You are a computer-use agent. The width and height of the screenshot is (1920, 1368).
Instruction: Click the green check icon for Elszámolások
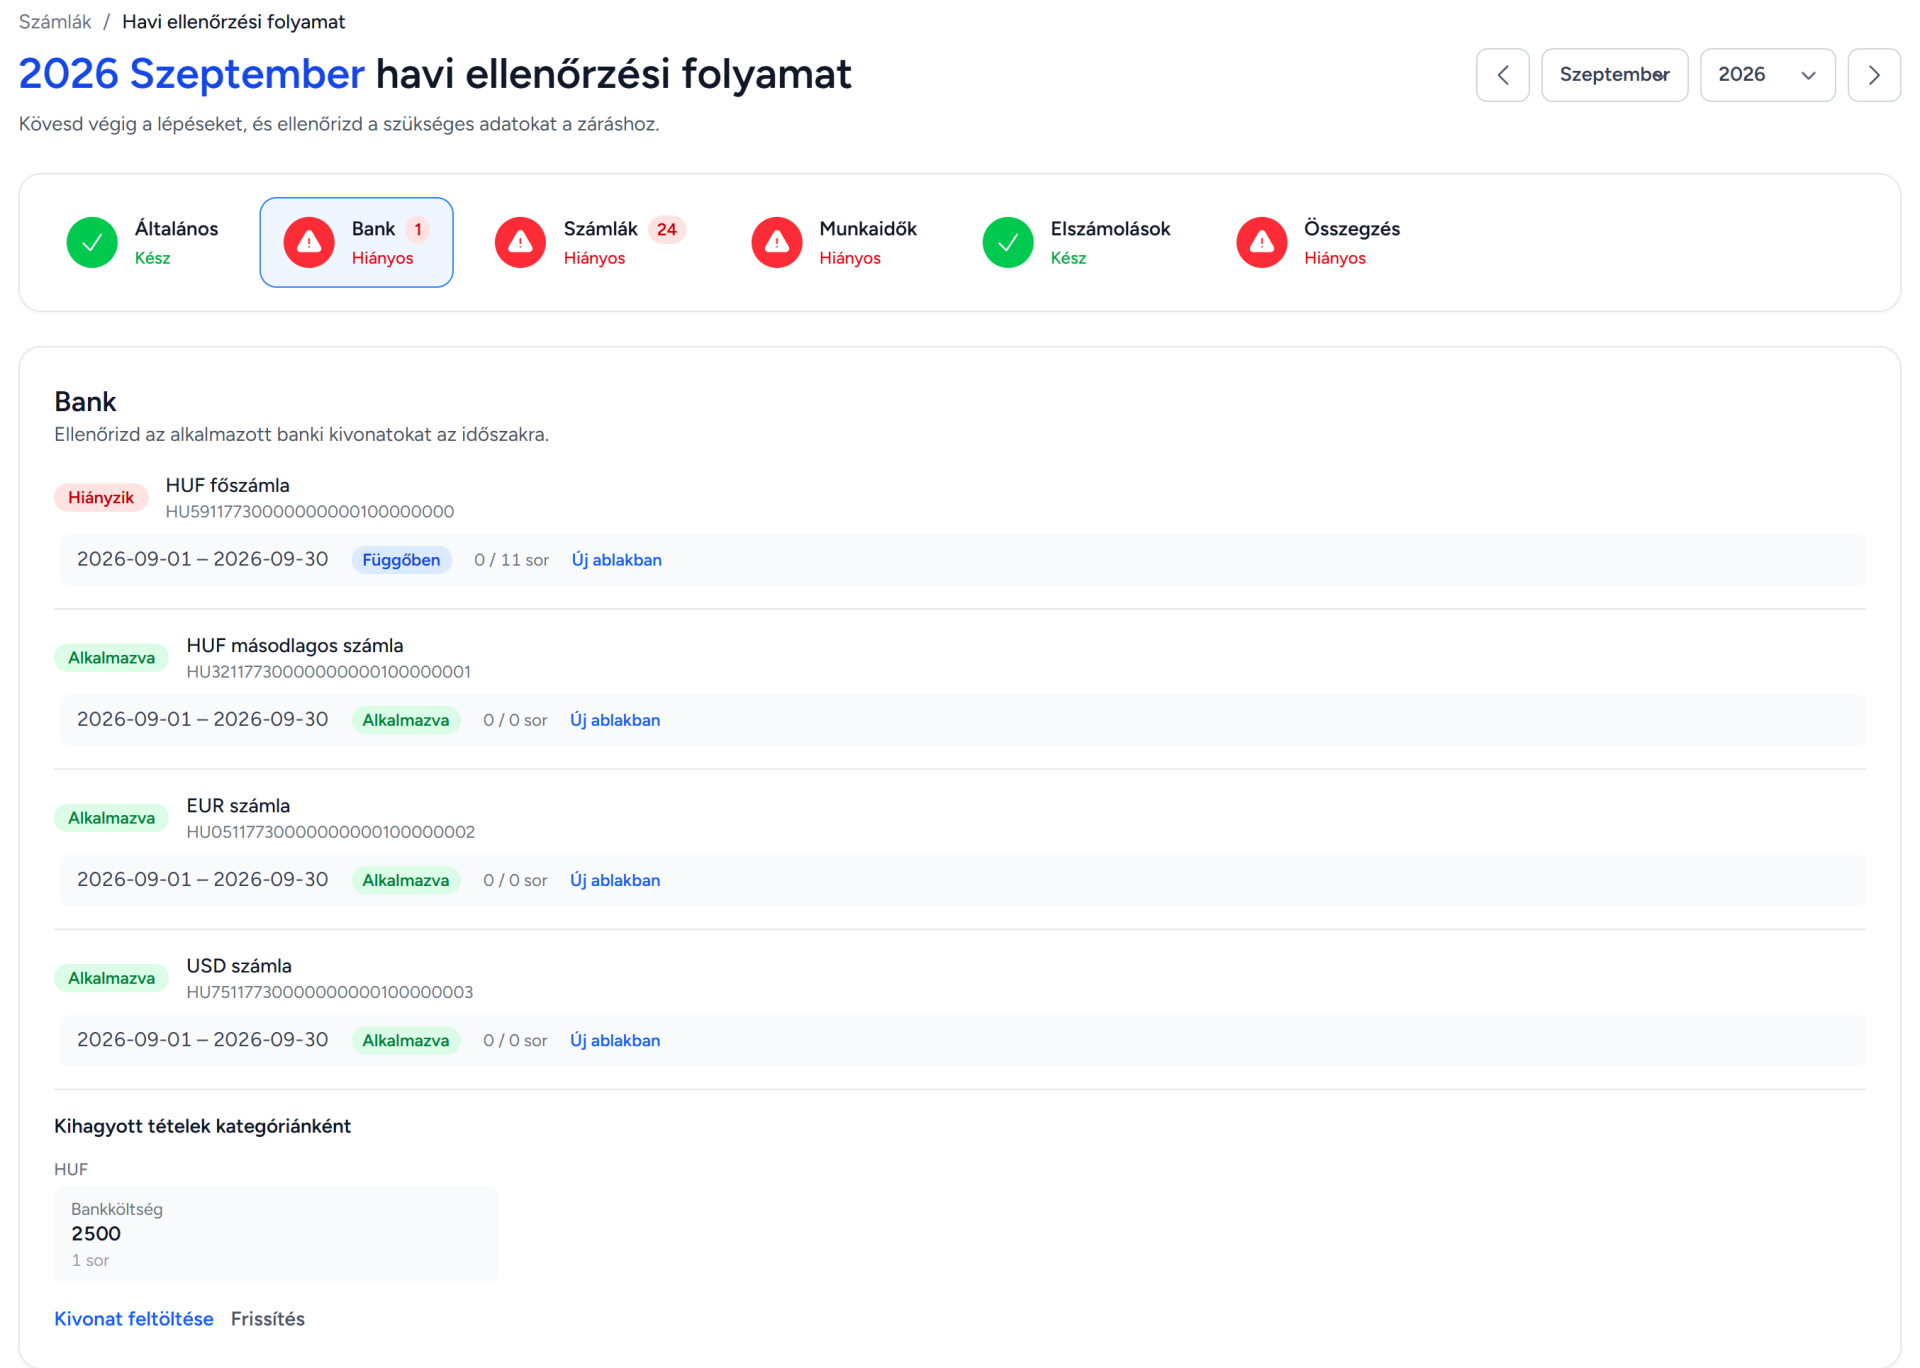coord(1007,242)
